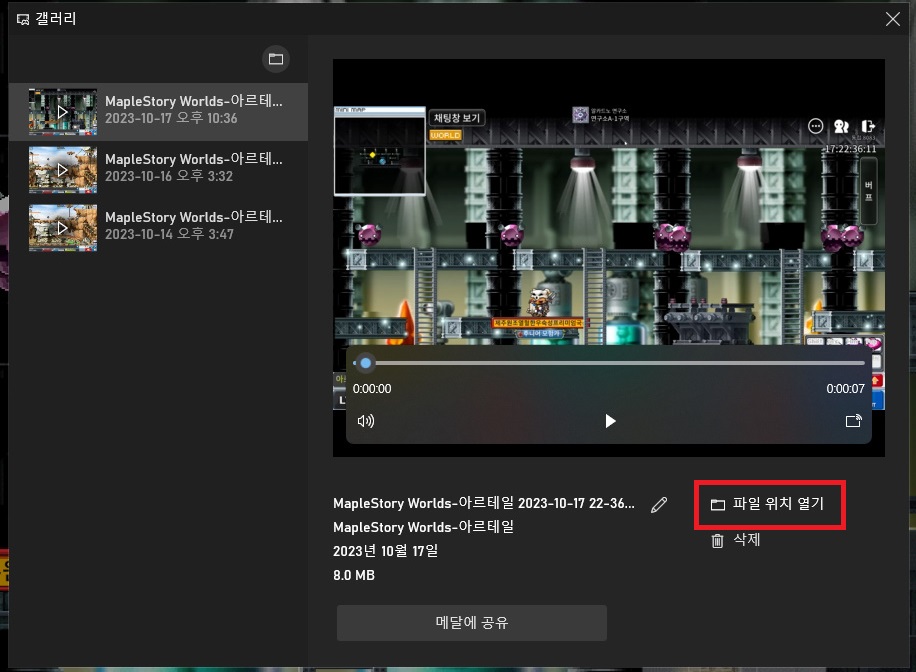
Task: Click the 0:00:07 duration label
Action: pos(845,389)
